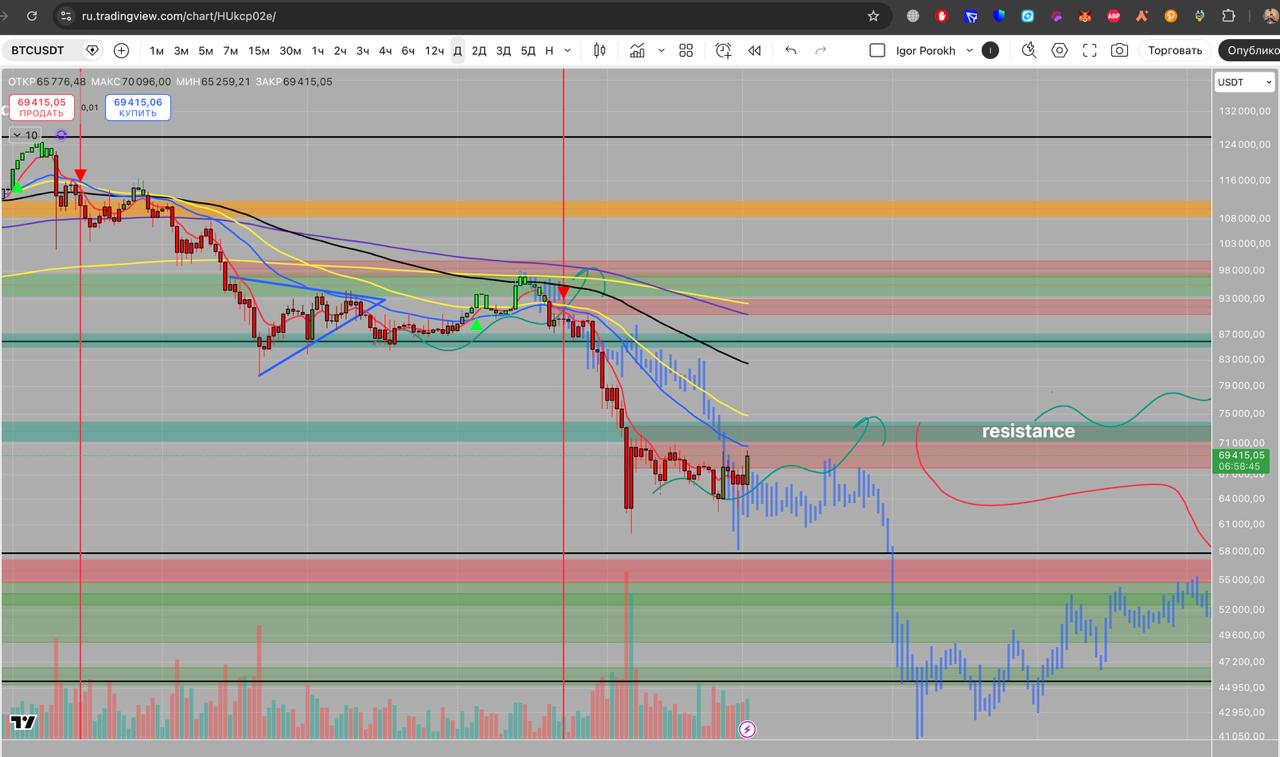1280x757 pixels.
Task: Open the indicators menu icon
Action: (x=637, y=51)
